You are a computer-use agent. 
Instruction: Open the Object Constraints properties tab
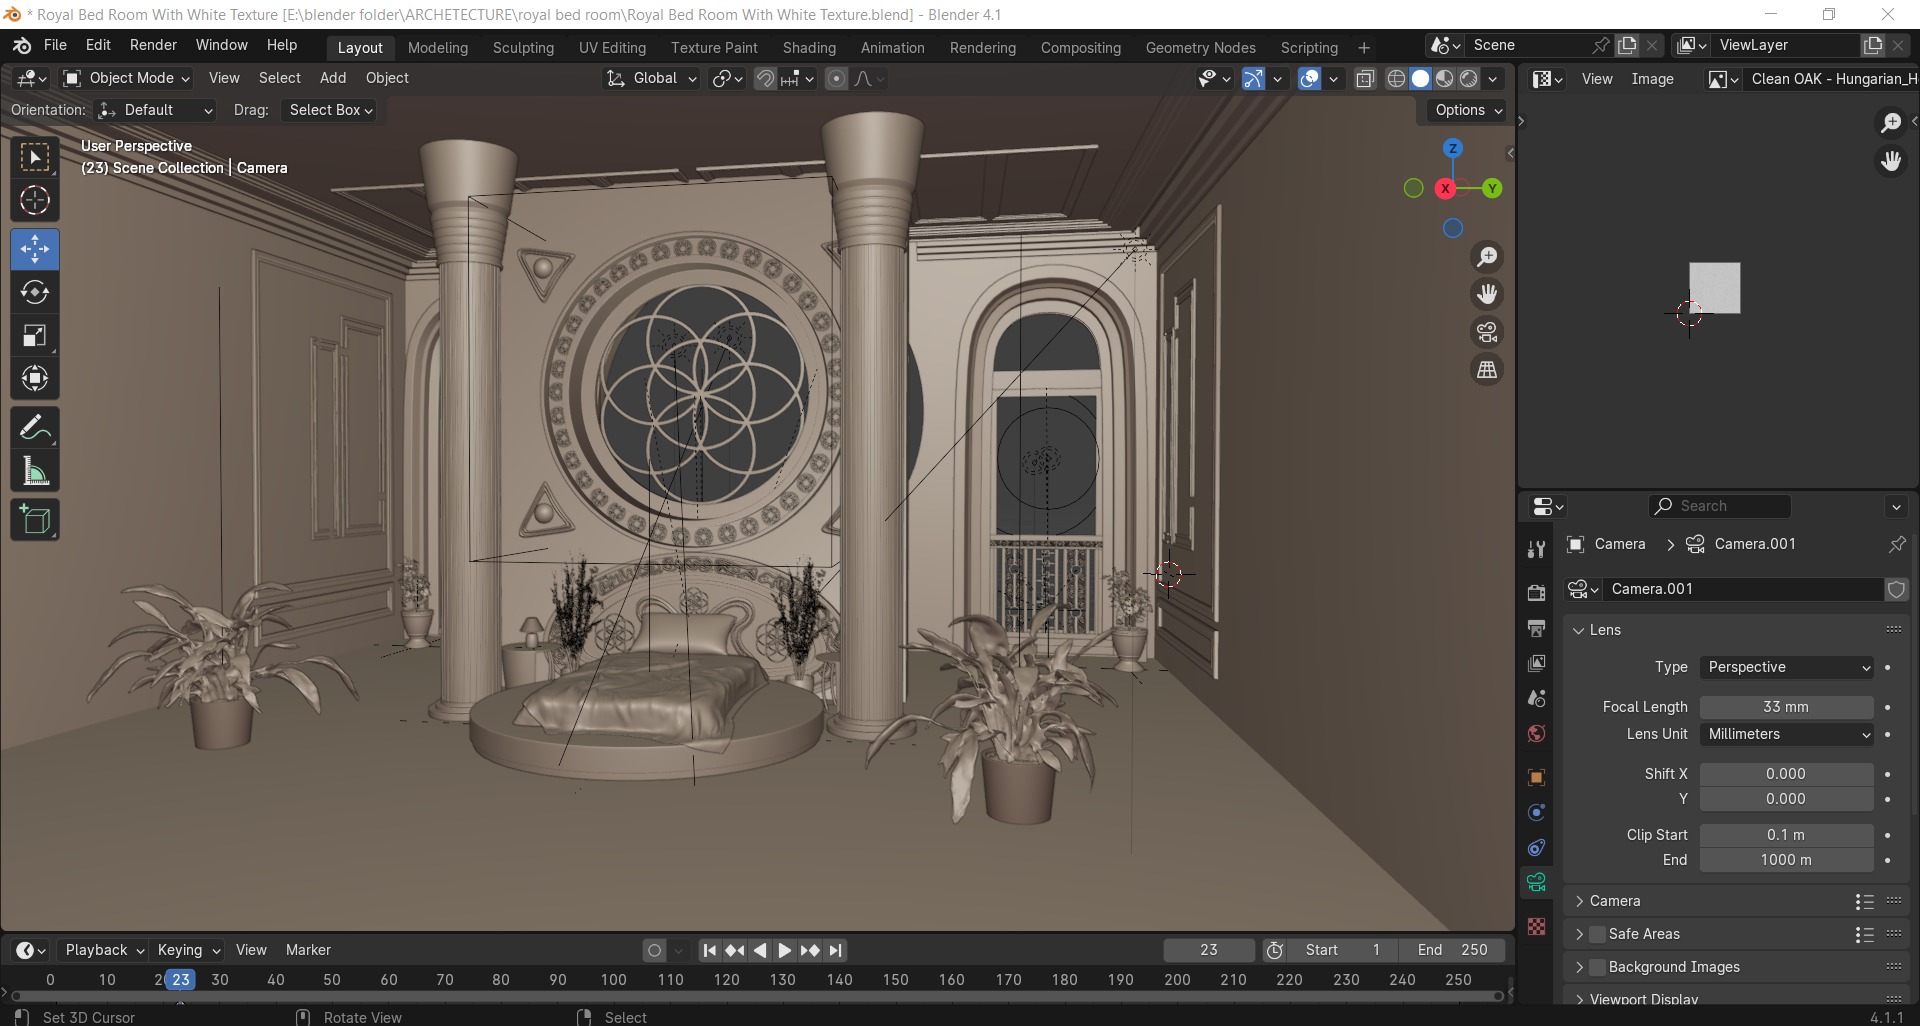[x=1537, y=847]
